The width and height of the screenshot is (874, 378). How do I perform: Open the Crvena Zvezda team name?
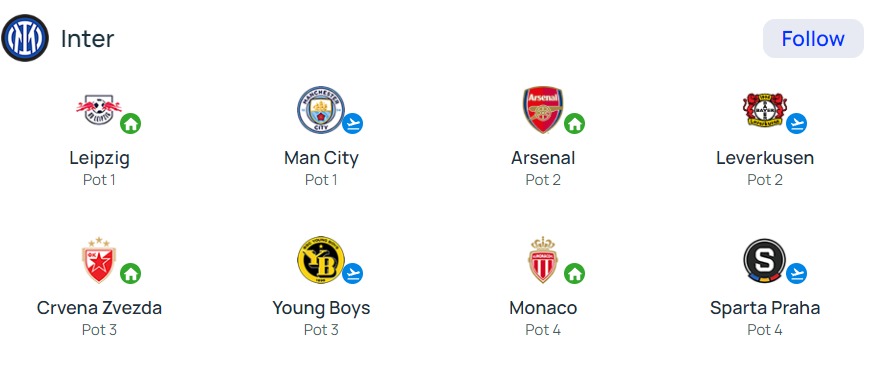point(99,308)
